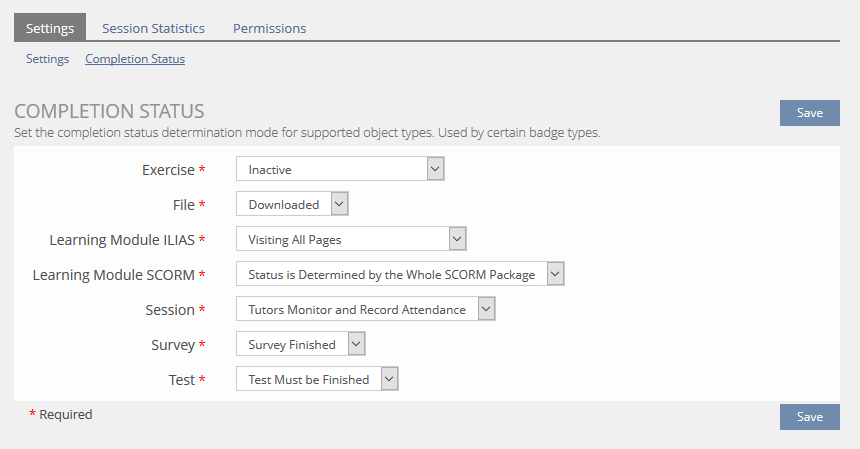Click the Survey field label
The image size is (860, 449).
click(172, 345)
